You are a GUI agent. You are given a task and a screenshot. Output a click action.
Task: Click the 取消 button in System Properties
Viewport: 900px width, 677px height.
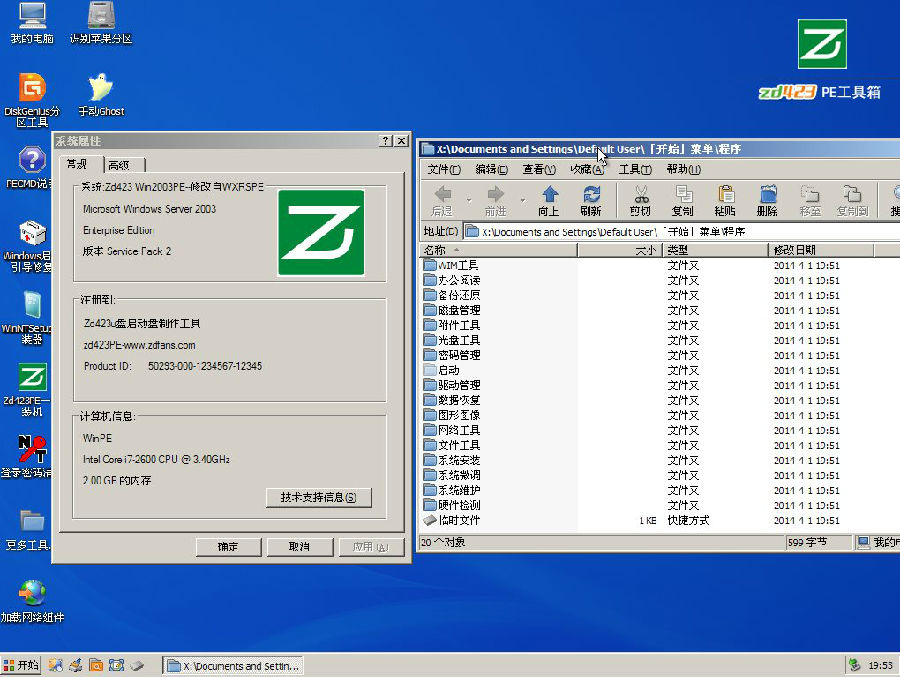pos(298,547)
